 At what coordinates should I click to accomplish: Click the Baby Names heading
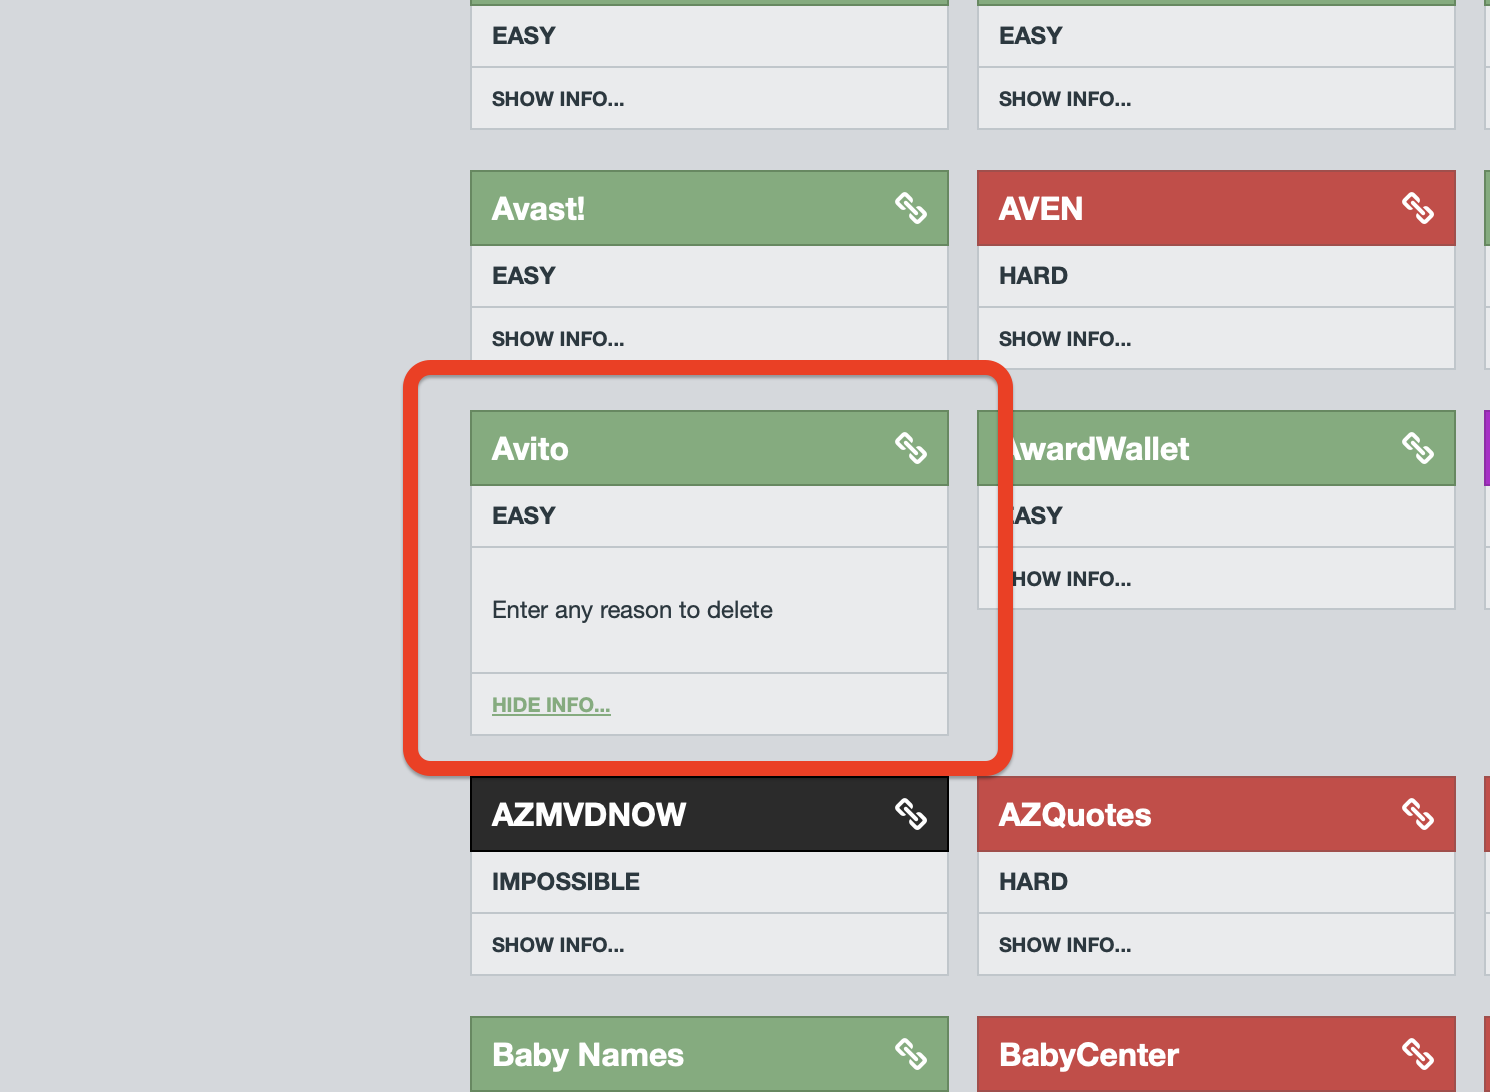click(x=588, y=1055)
